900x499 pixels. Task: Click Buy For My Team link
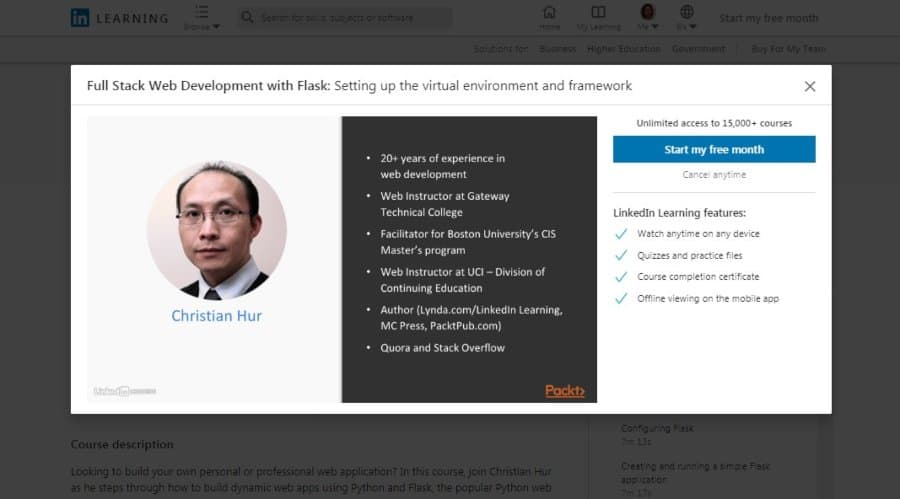pyautogui.click(x=788, y=49)
